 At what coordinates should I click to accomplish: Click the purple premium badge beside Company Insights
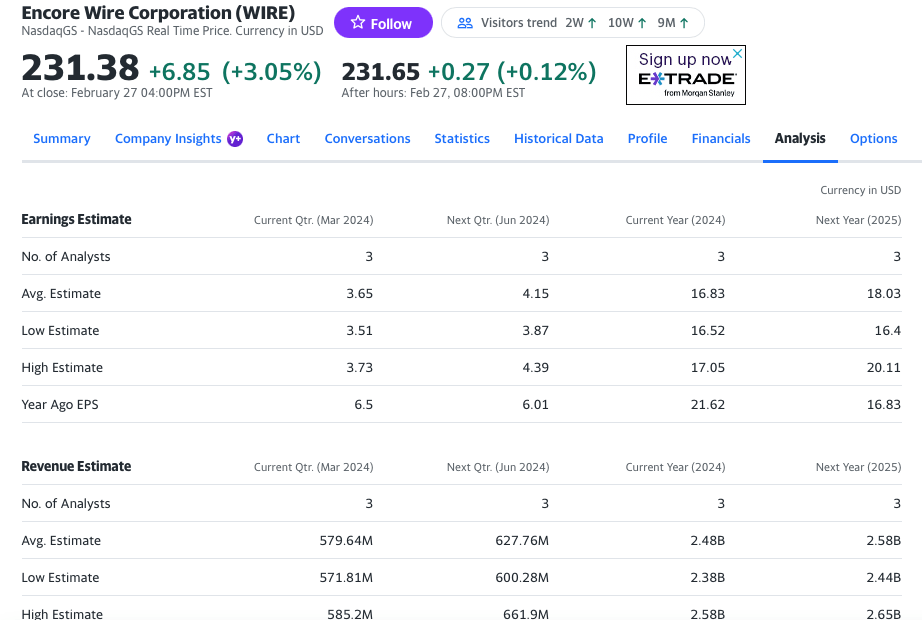235,139
